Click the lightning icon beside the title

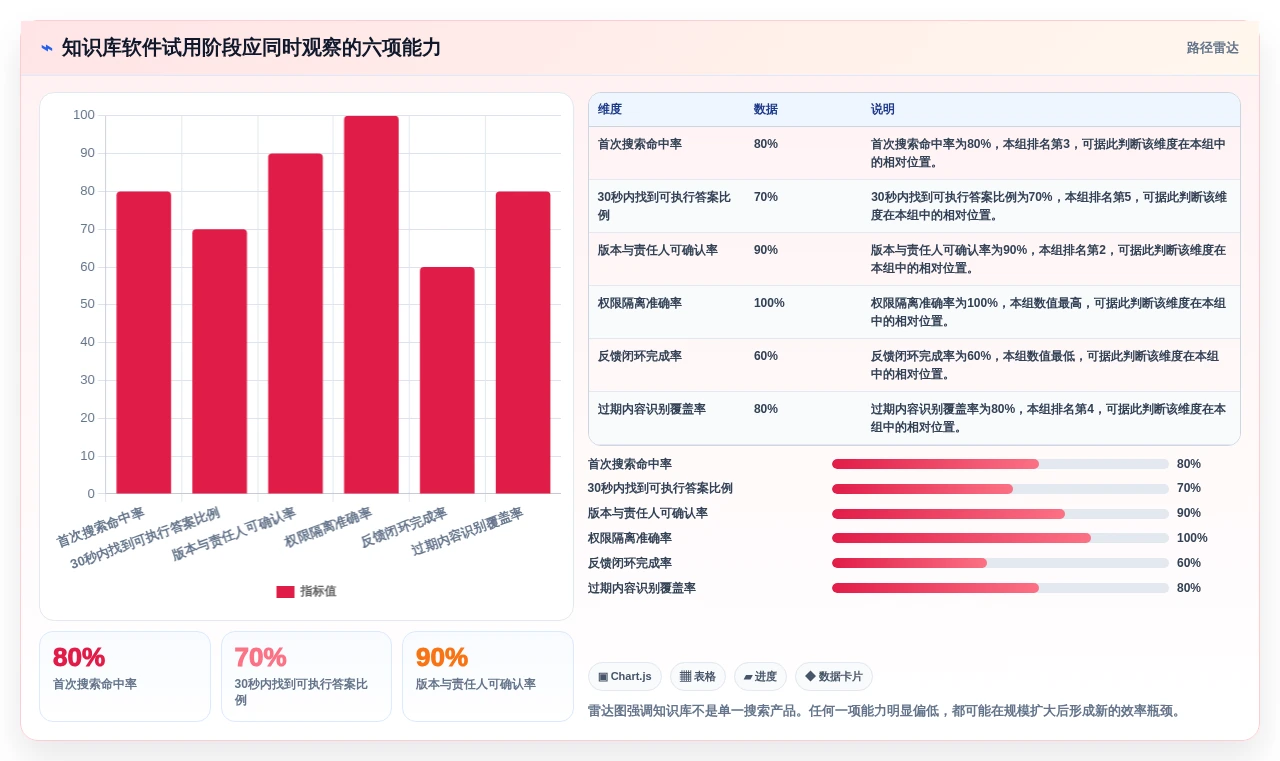47,48
